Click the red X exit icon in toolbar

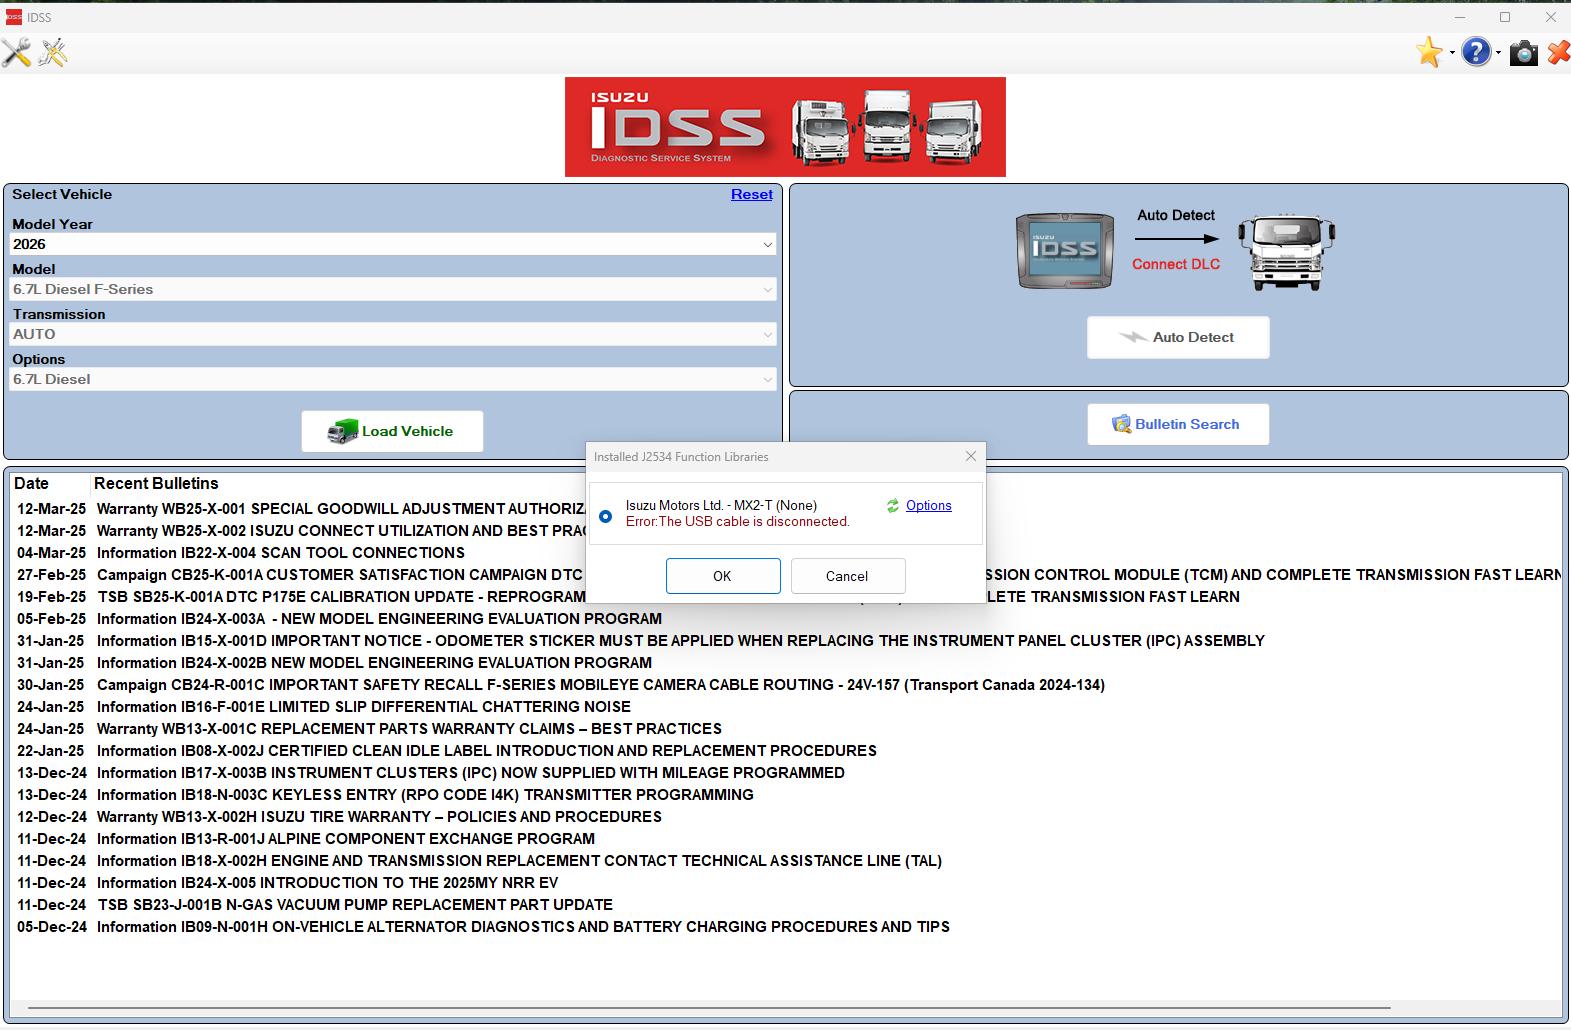(x=1558, y=53)
